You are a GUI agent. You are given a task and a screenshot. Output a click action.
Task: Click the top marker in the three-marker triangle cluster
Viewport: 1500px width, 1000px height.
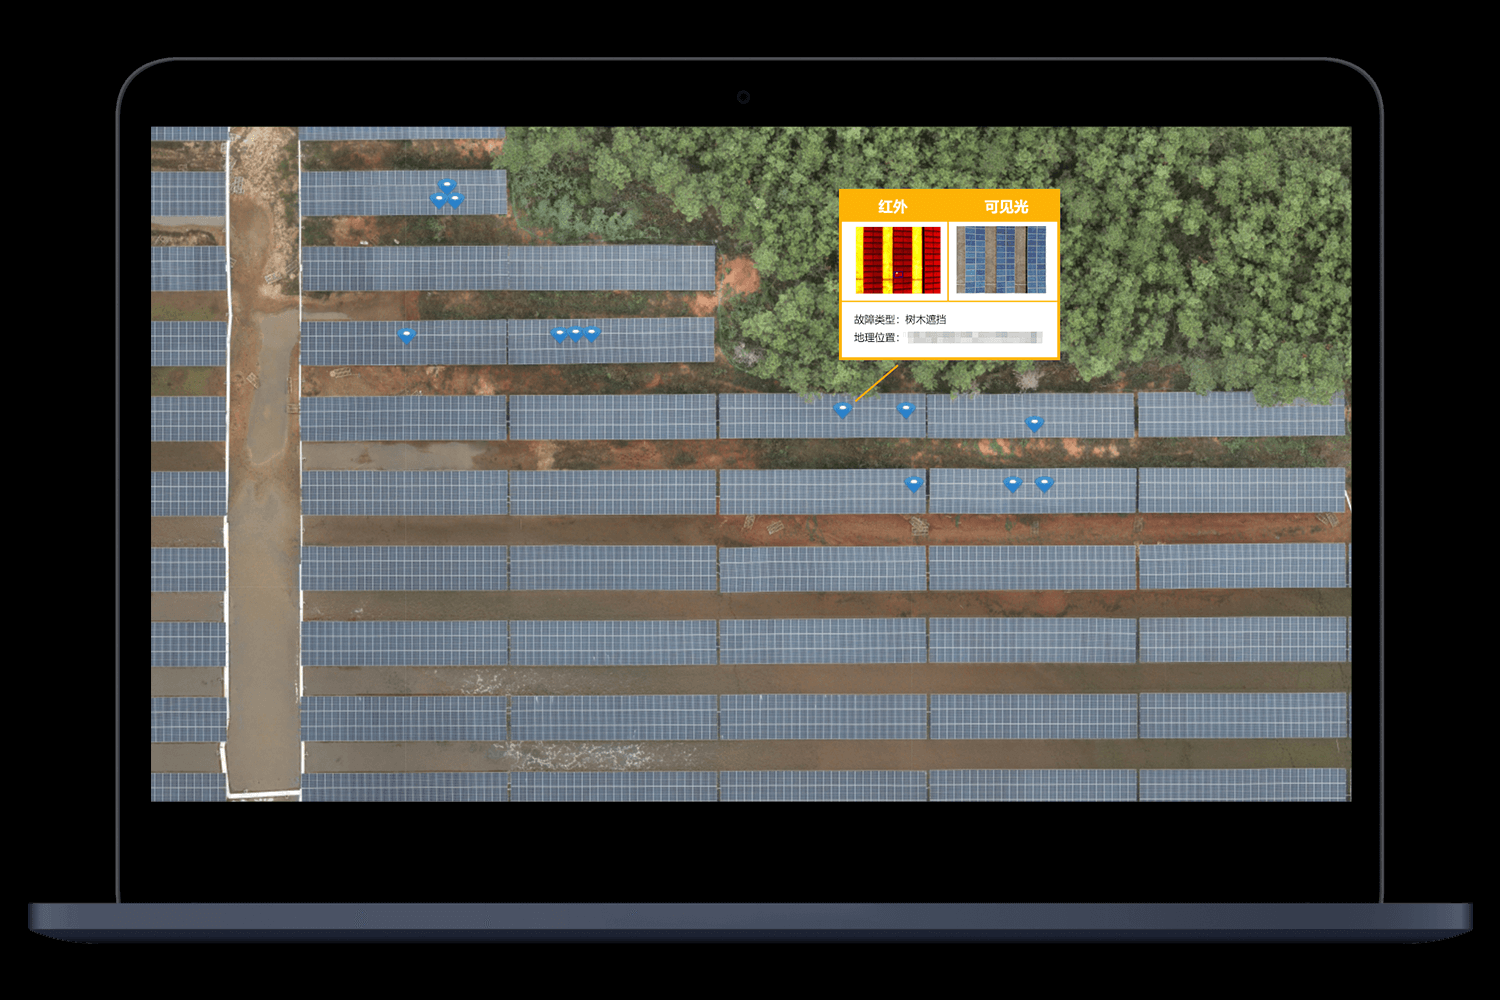pyautogui.click(x=447, y=185)
